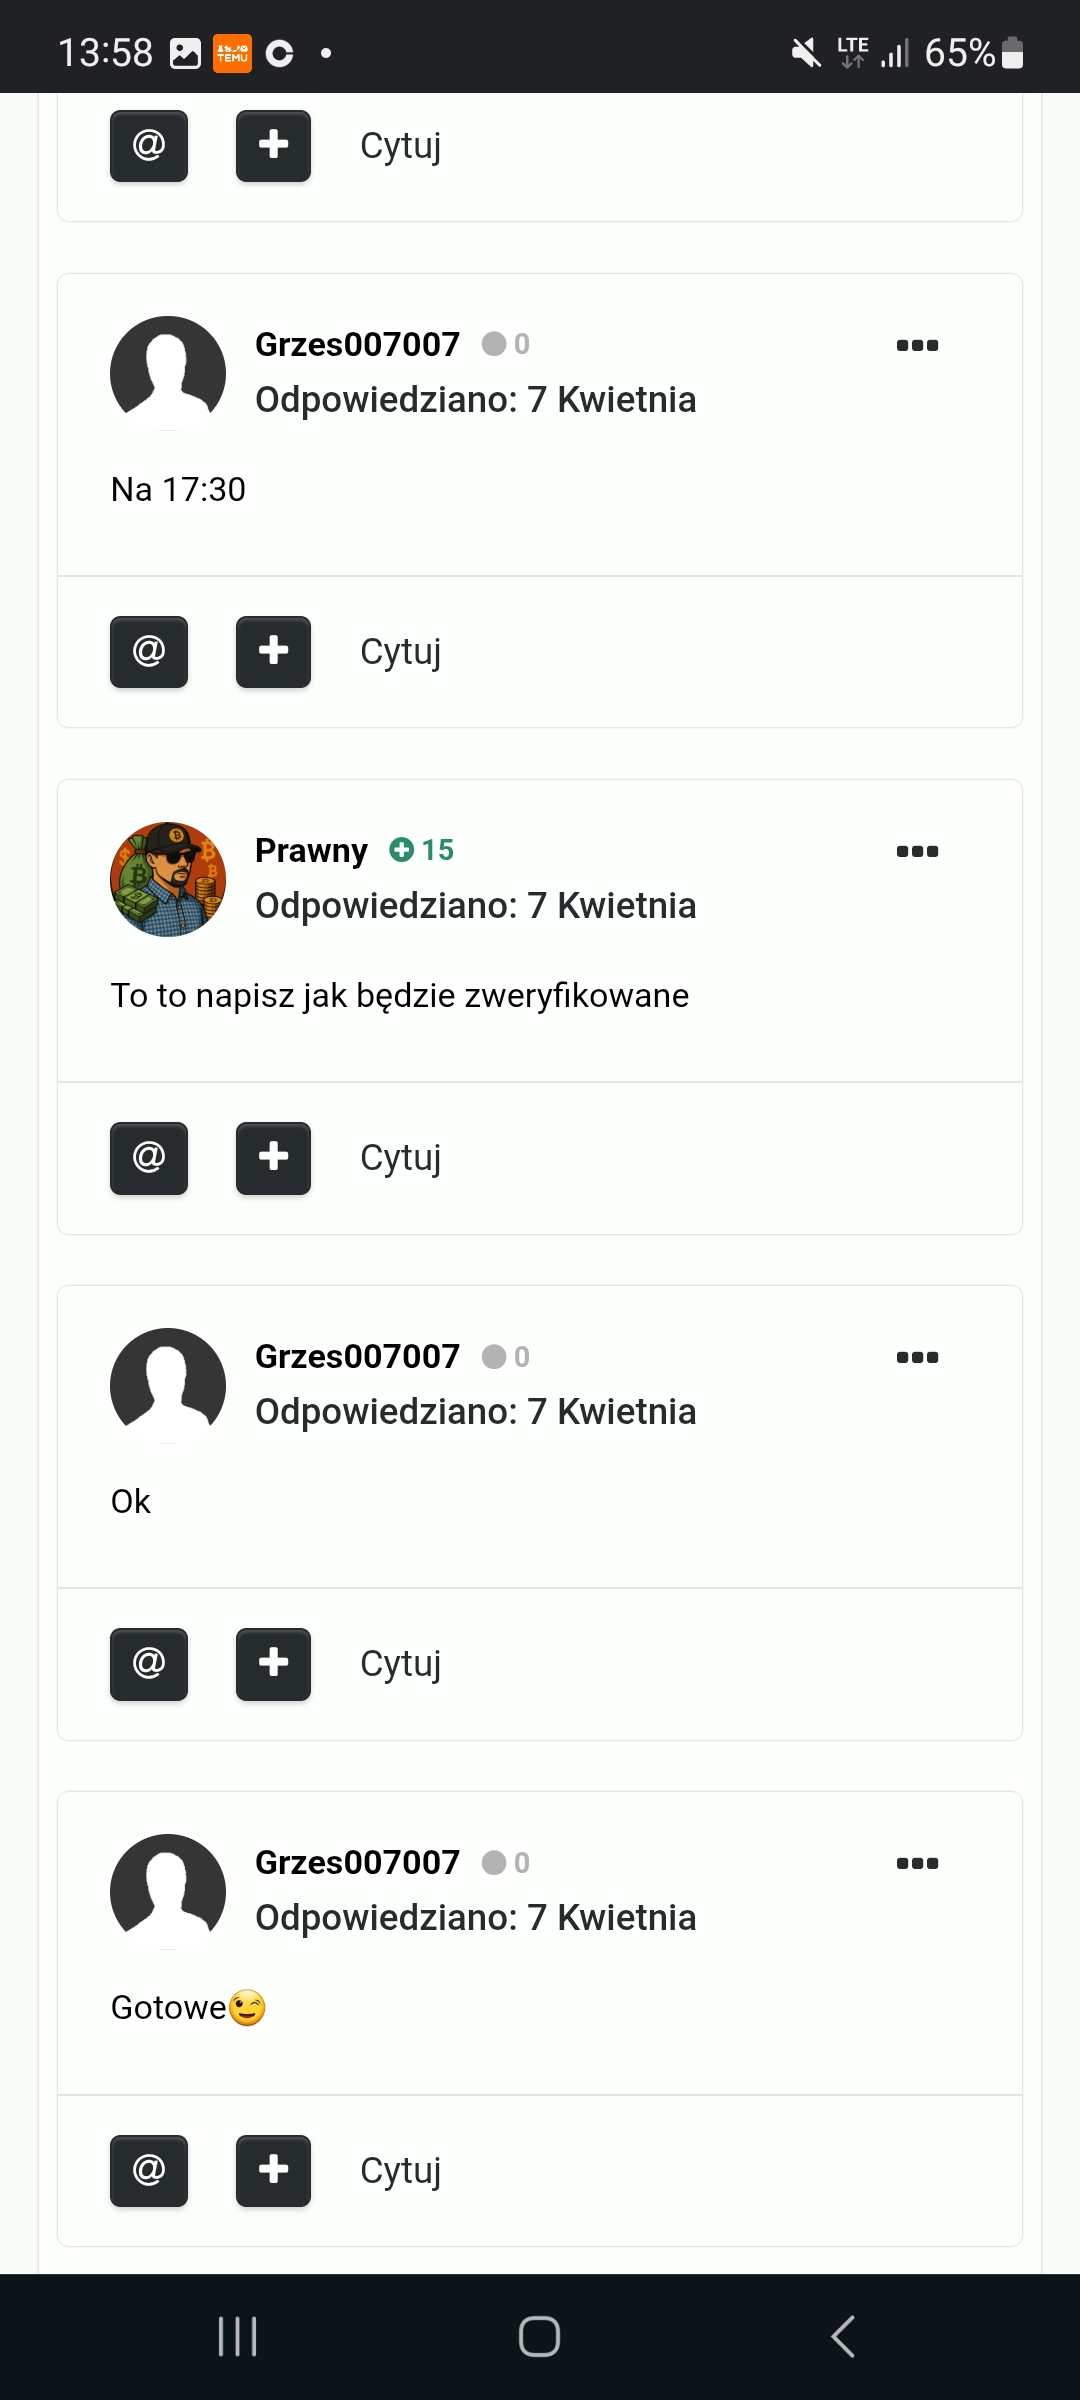Viewport: 1080px width, 2400px height.
Task: Click Prawny's green reputation badge 15
Action: point(422,850)
